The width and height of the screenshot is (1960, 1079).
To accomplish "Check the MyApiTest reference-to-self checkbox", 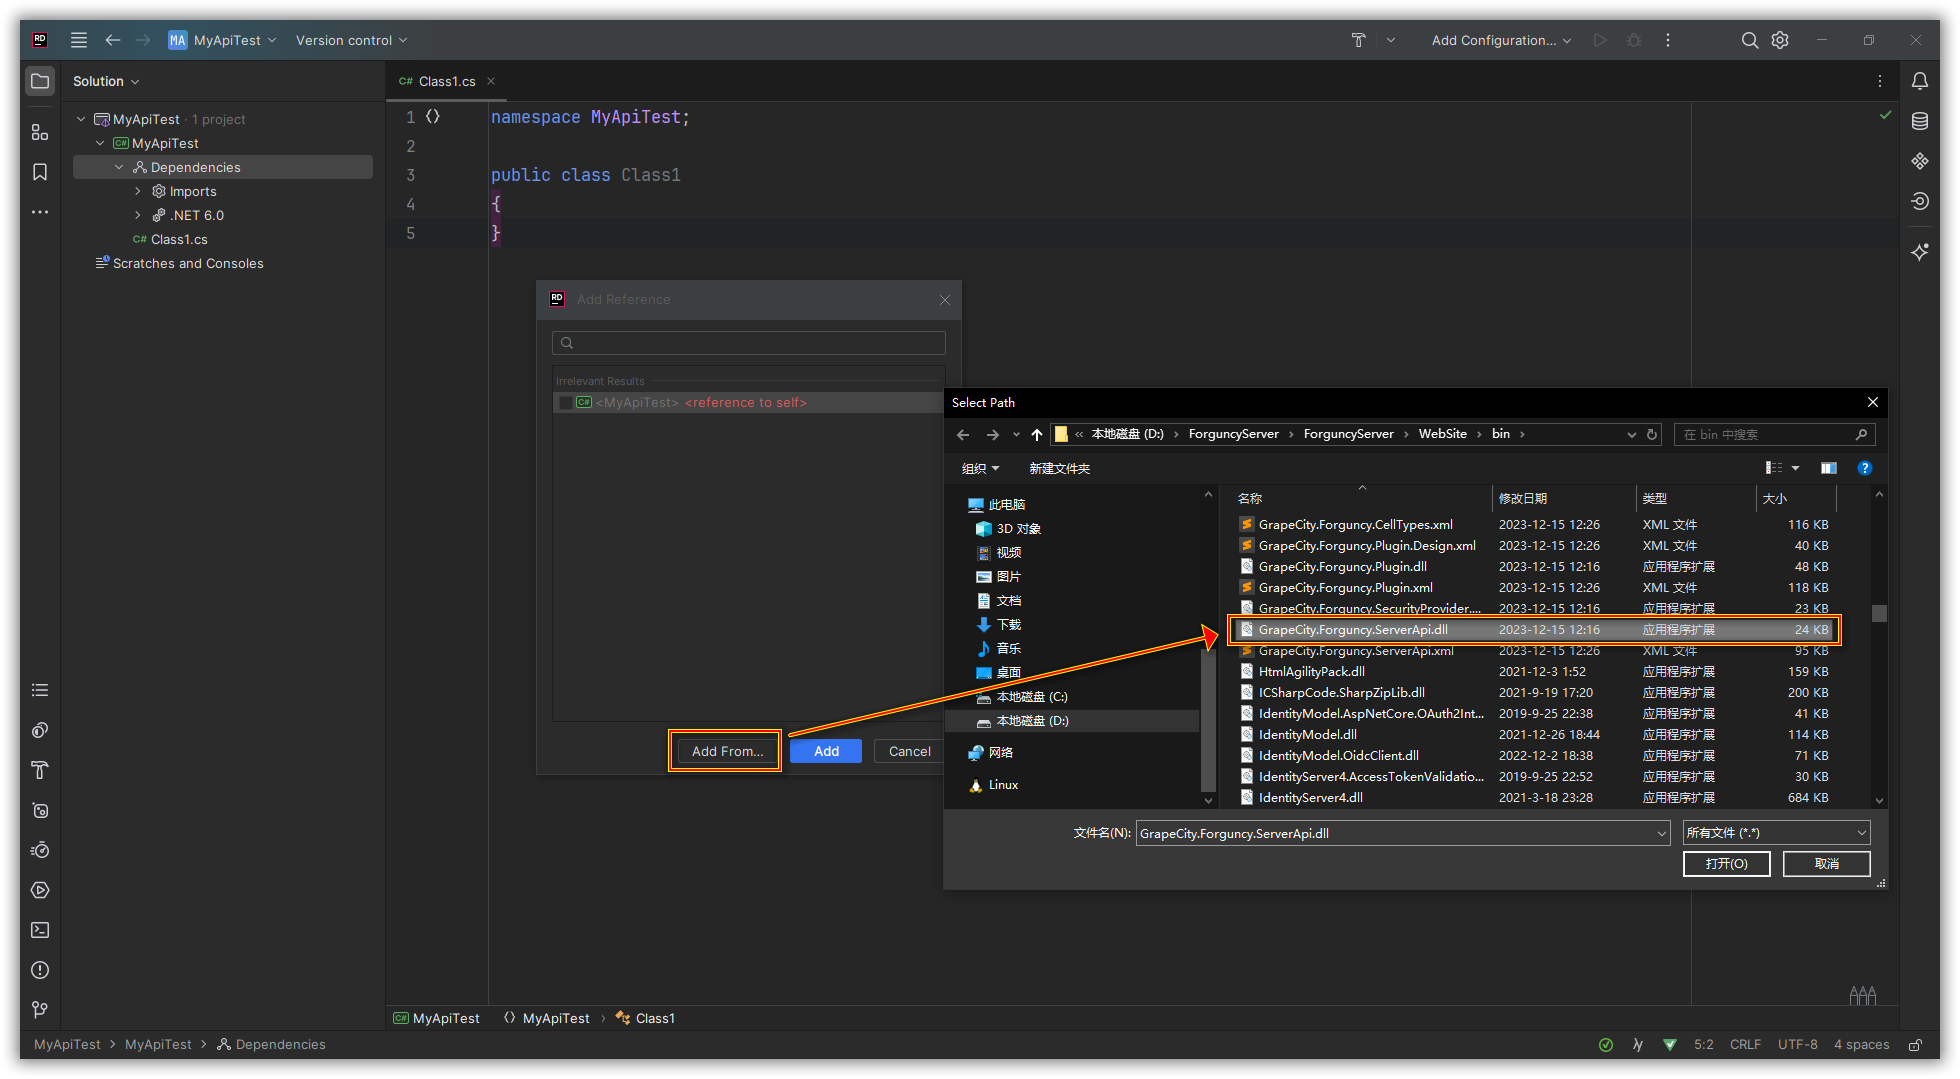I will 566,403.
